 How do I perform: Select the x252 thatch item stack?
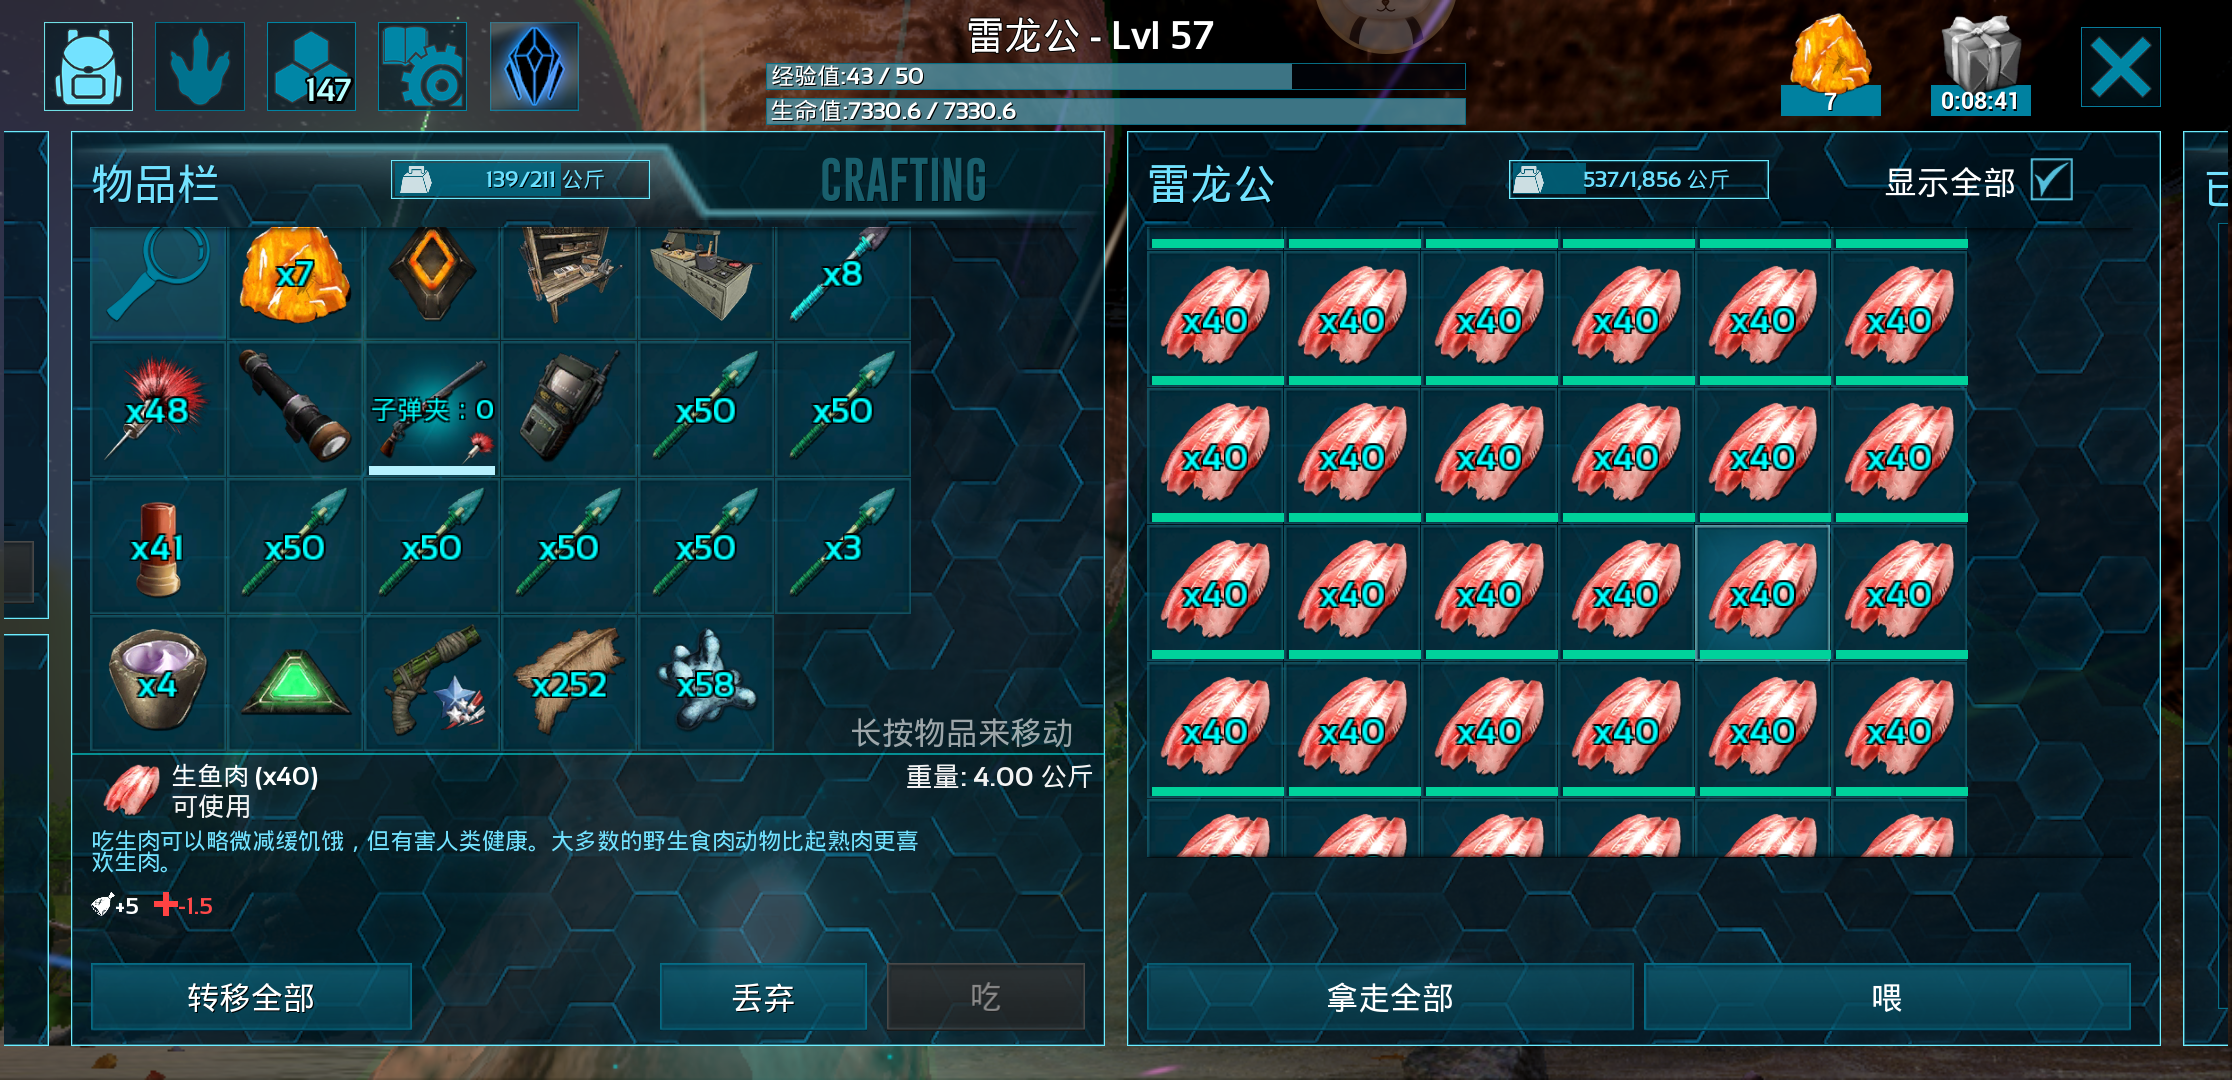pyautogui.click(x=569, y=683)
